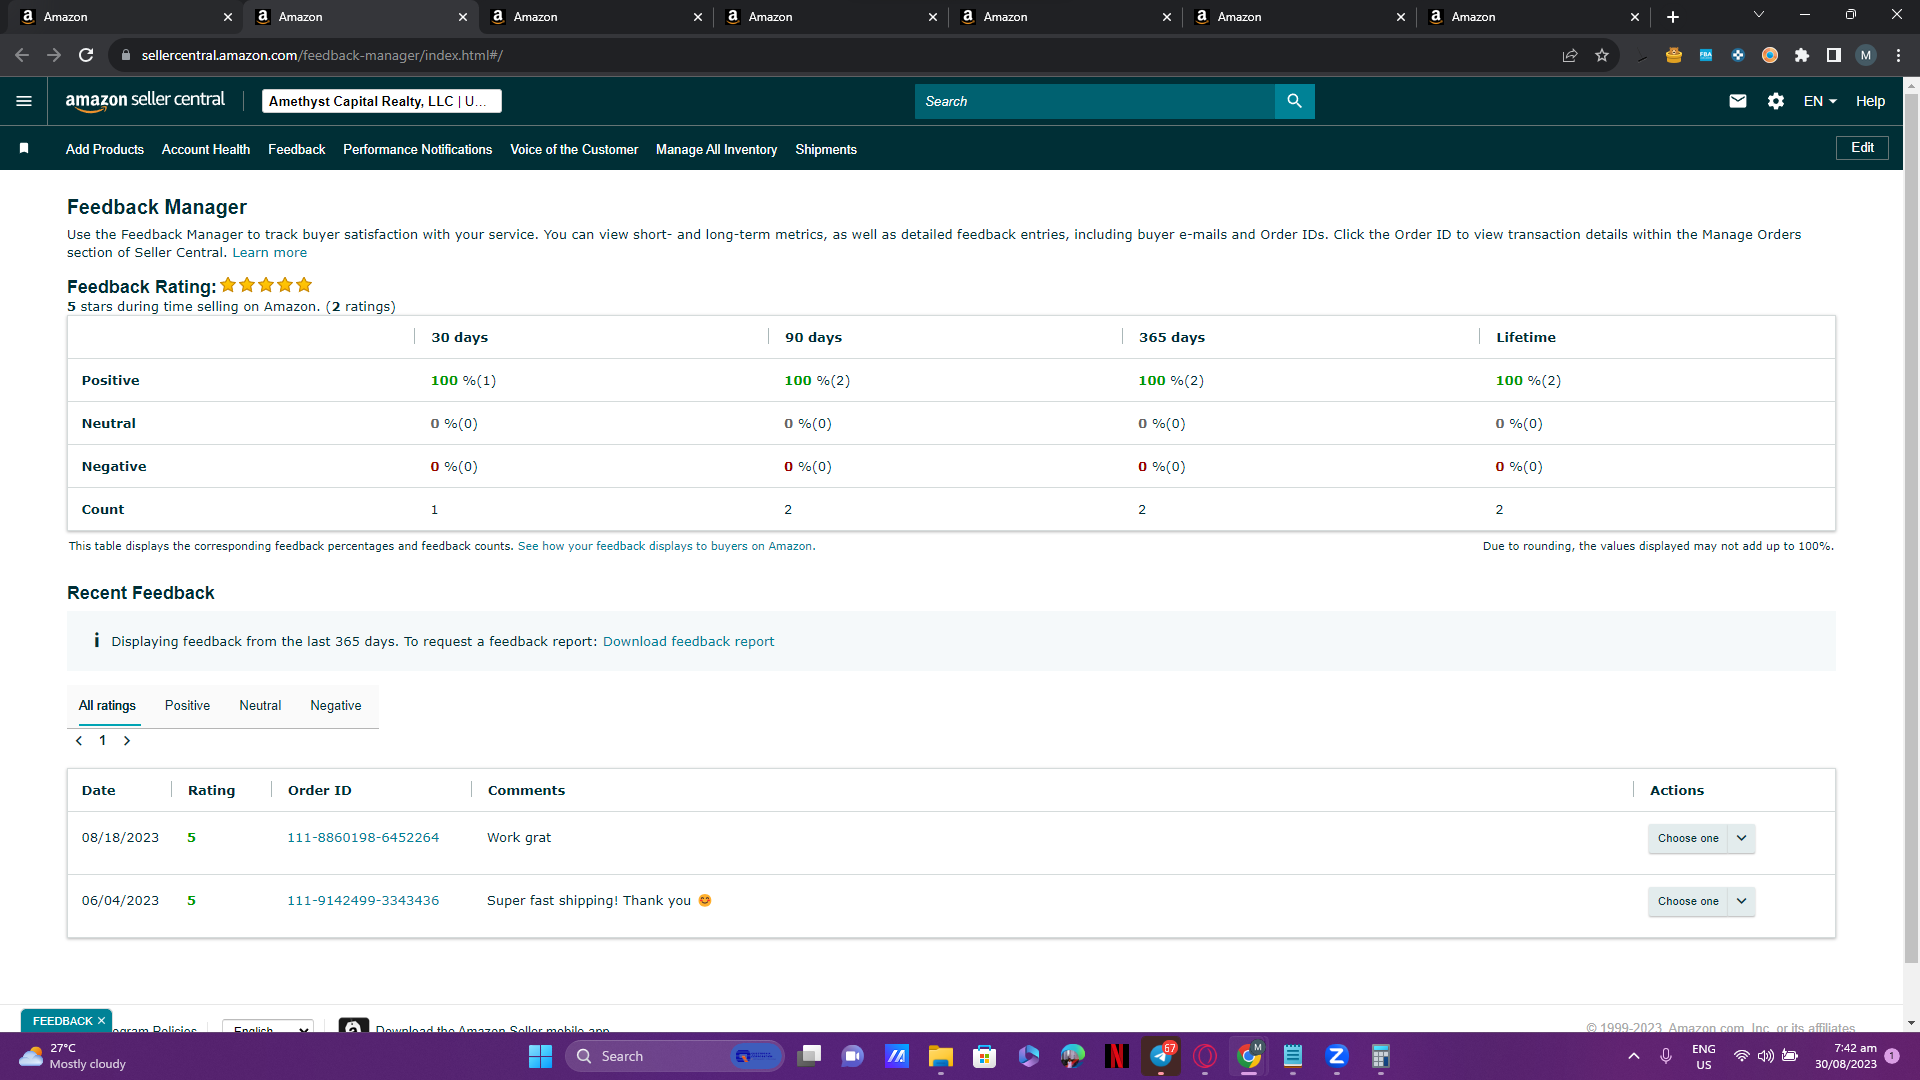This screenshot has width=1920, height=1080.
Task: Reload the browser page
Action: [x=86, y=55]
